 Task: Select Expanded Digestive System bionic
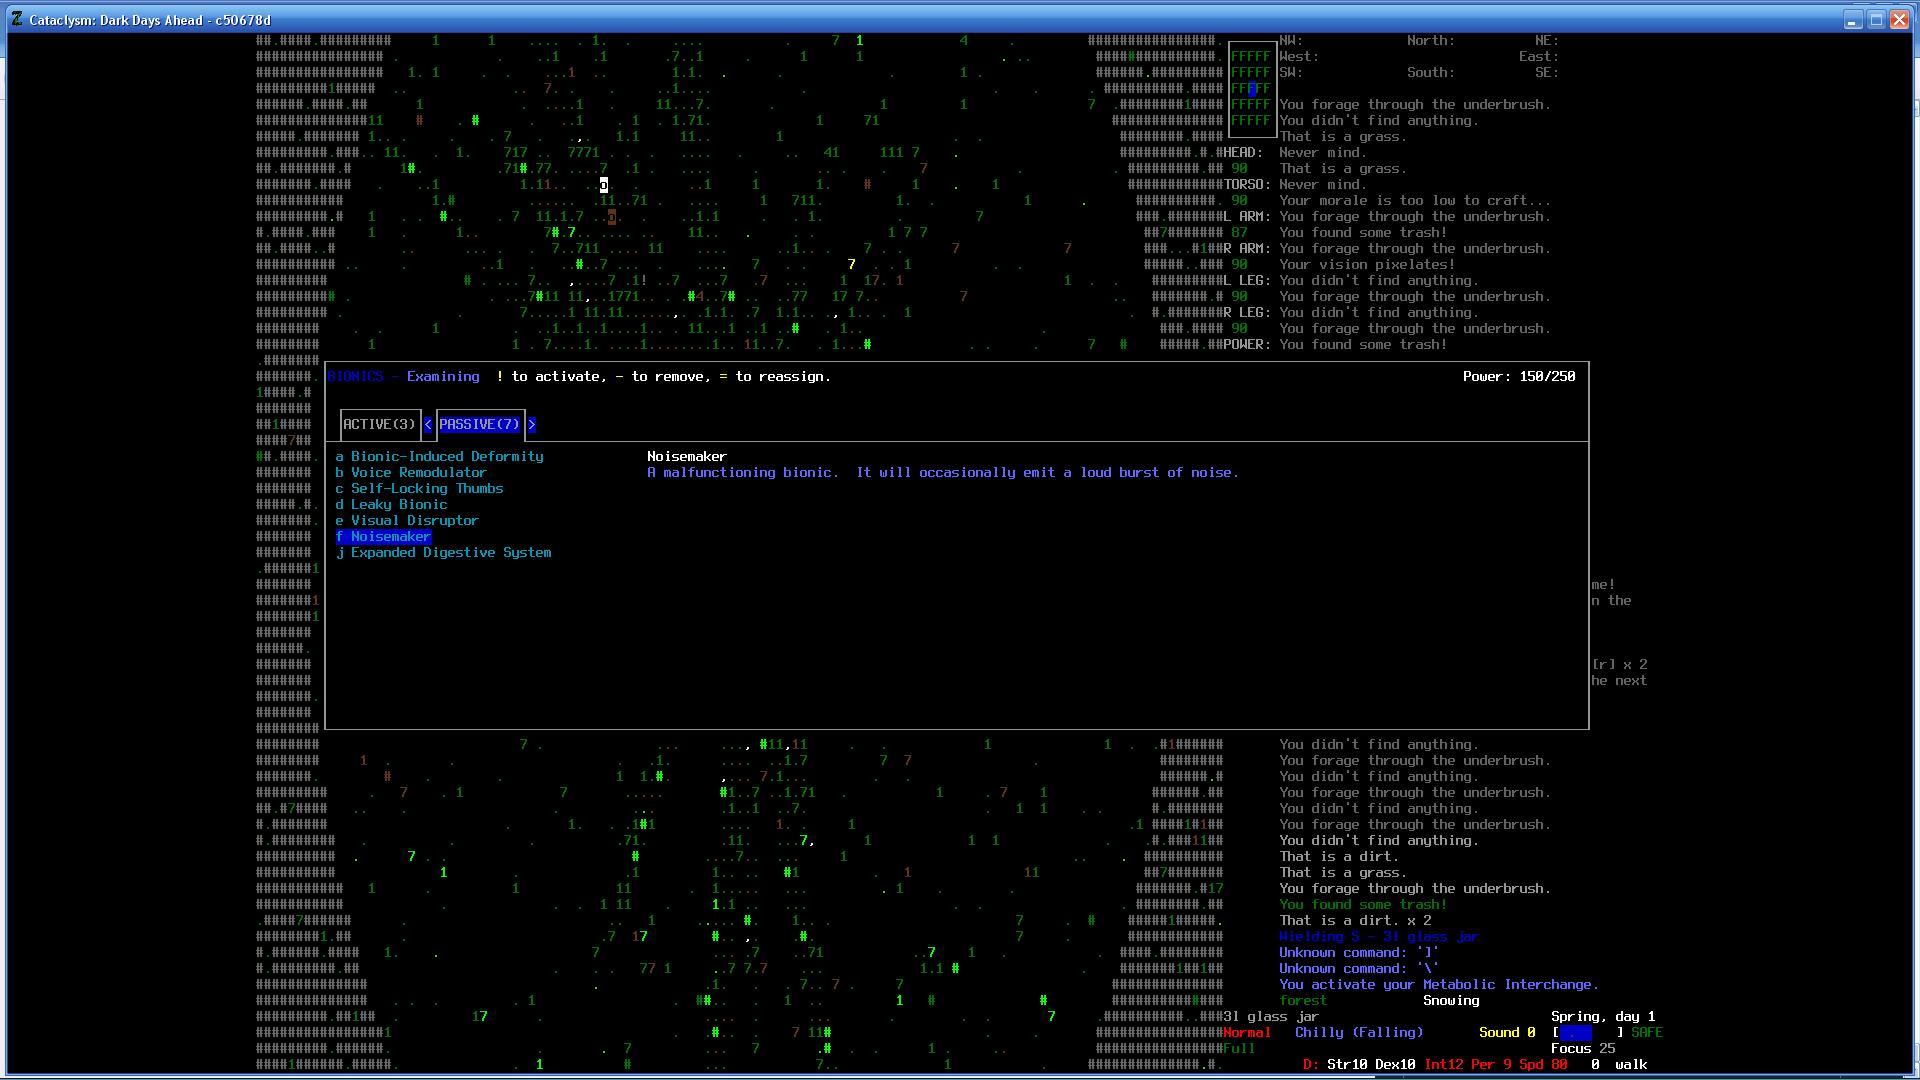click(450, 553)
